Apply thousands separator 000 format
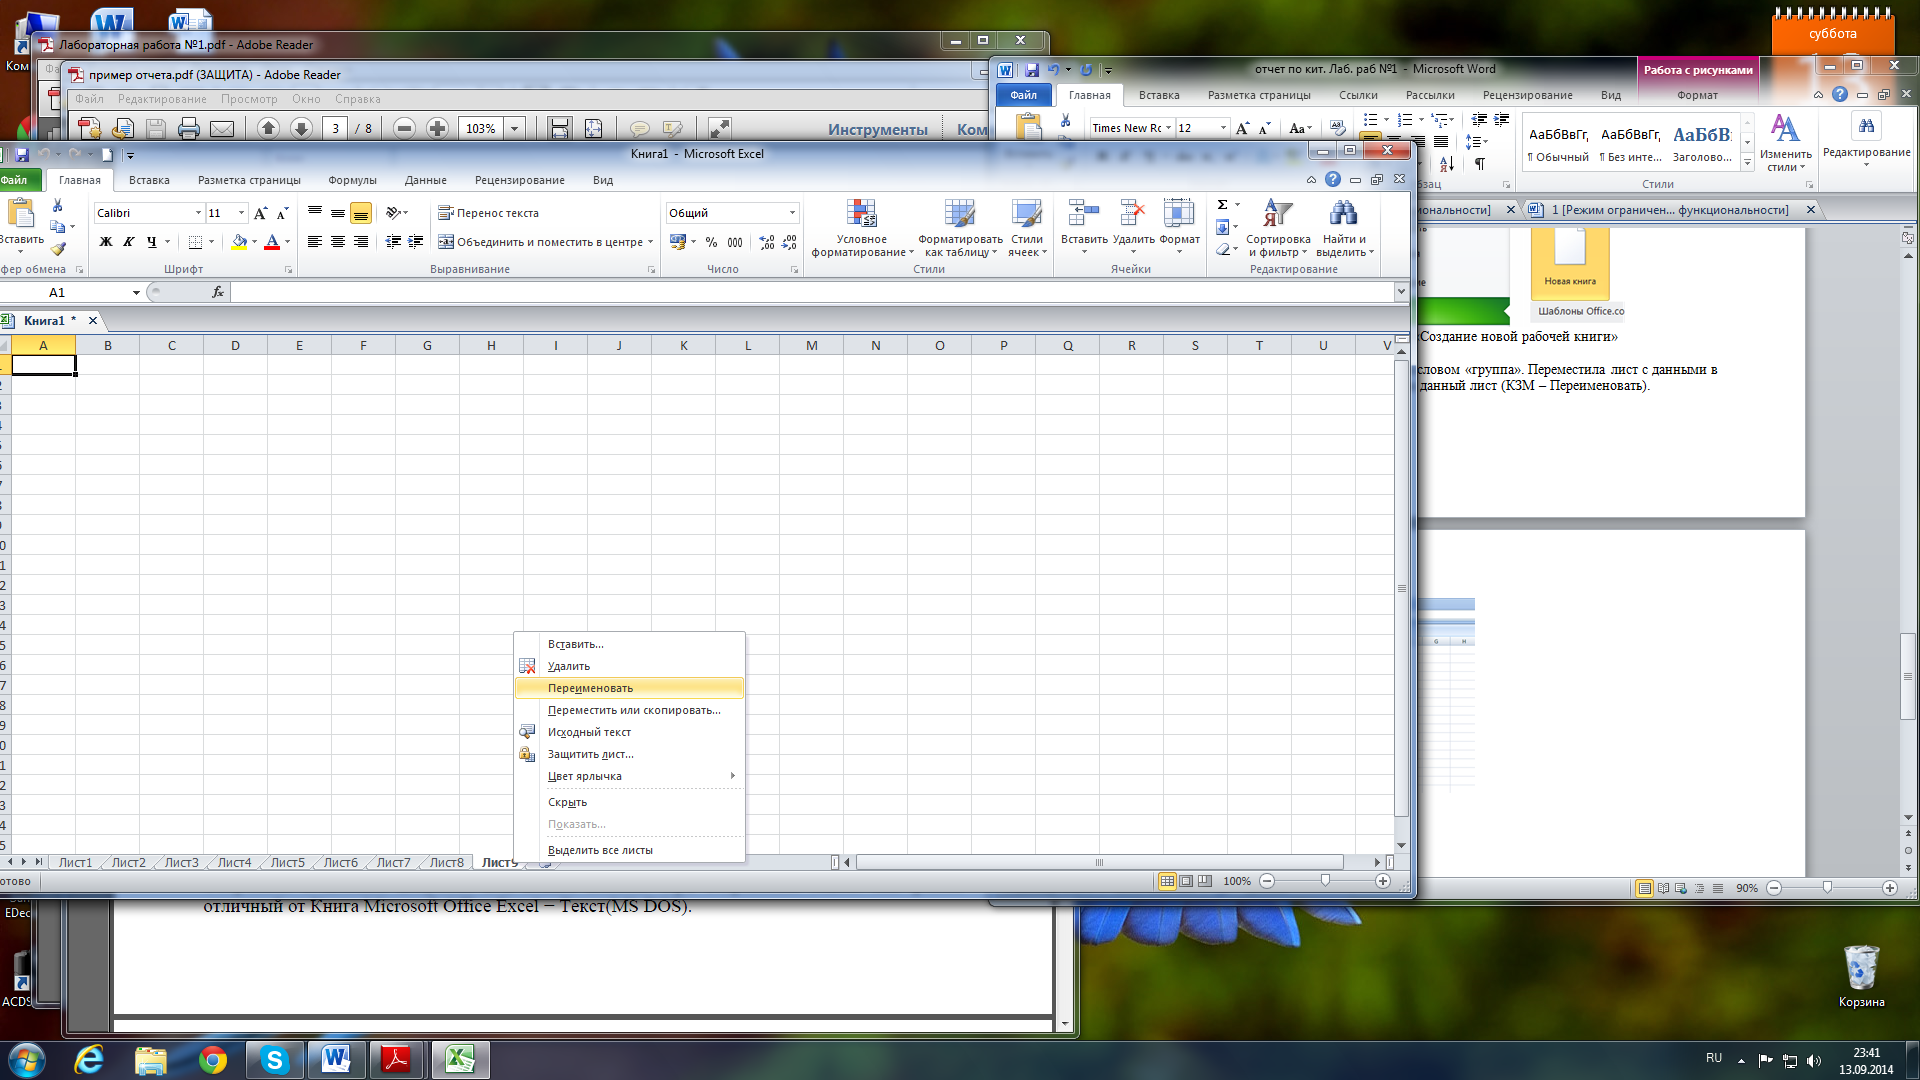1920x1080 pixels. (x=735, y=242)
